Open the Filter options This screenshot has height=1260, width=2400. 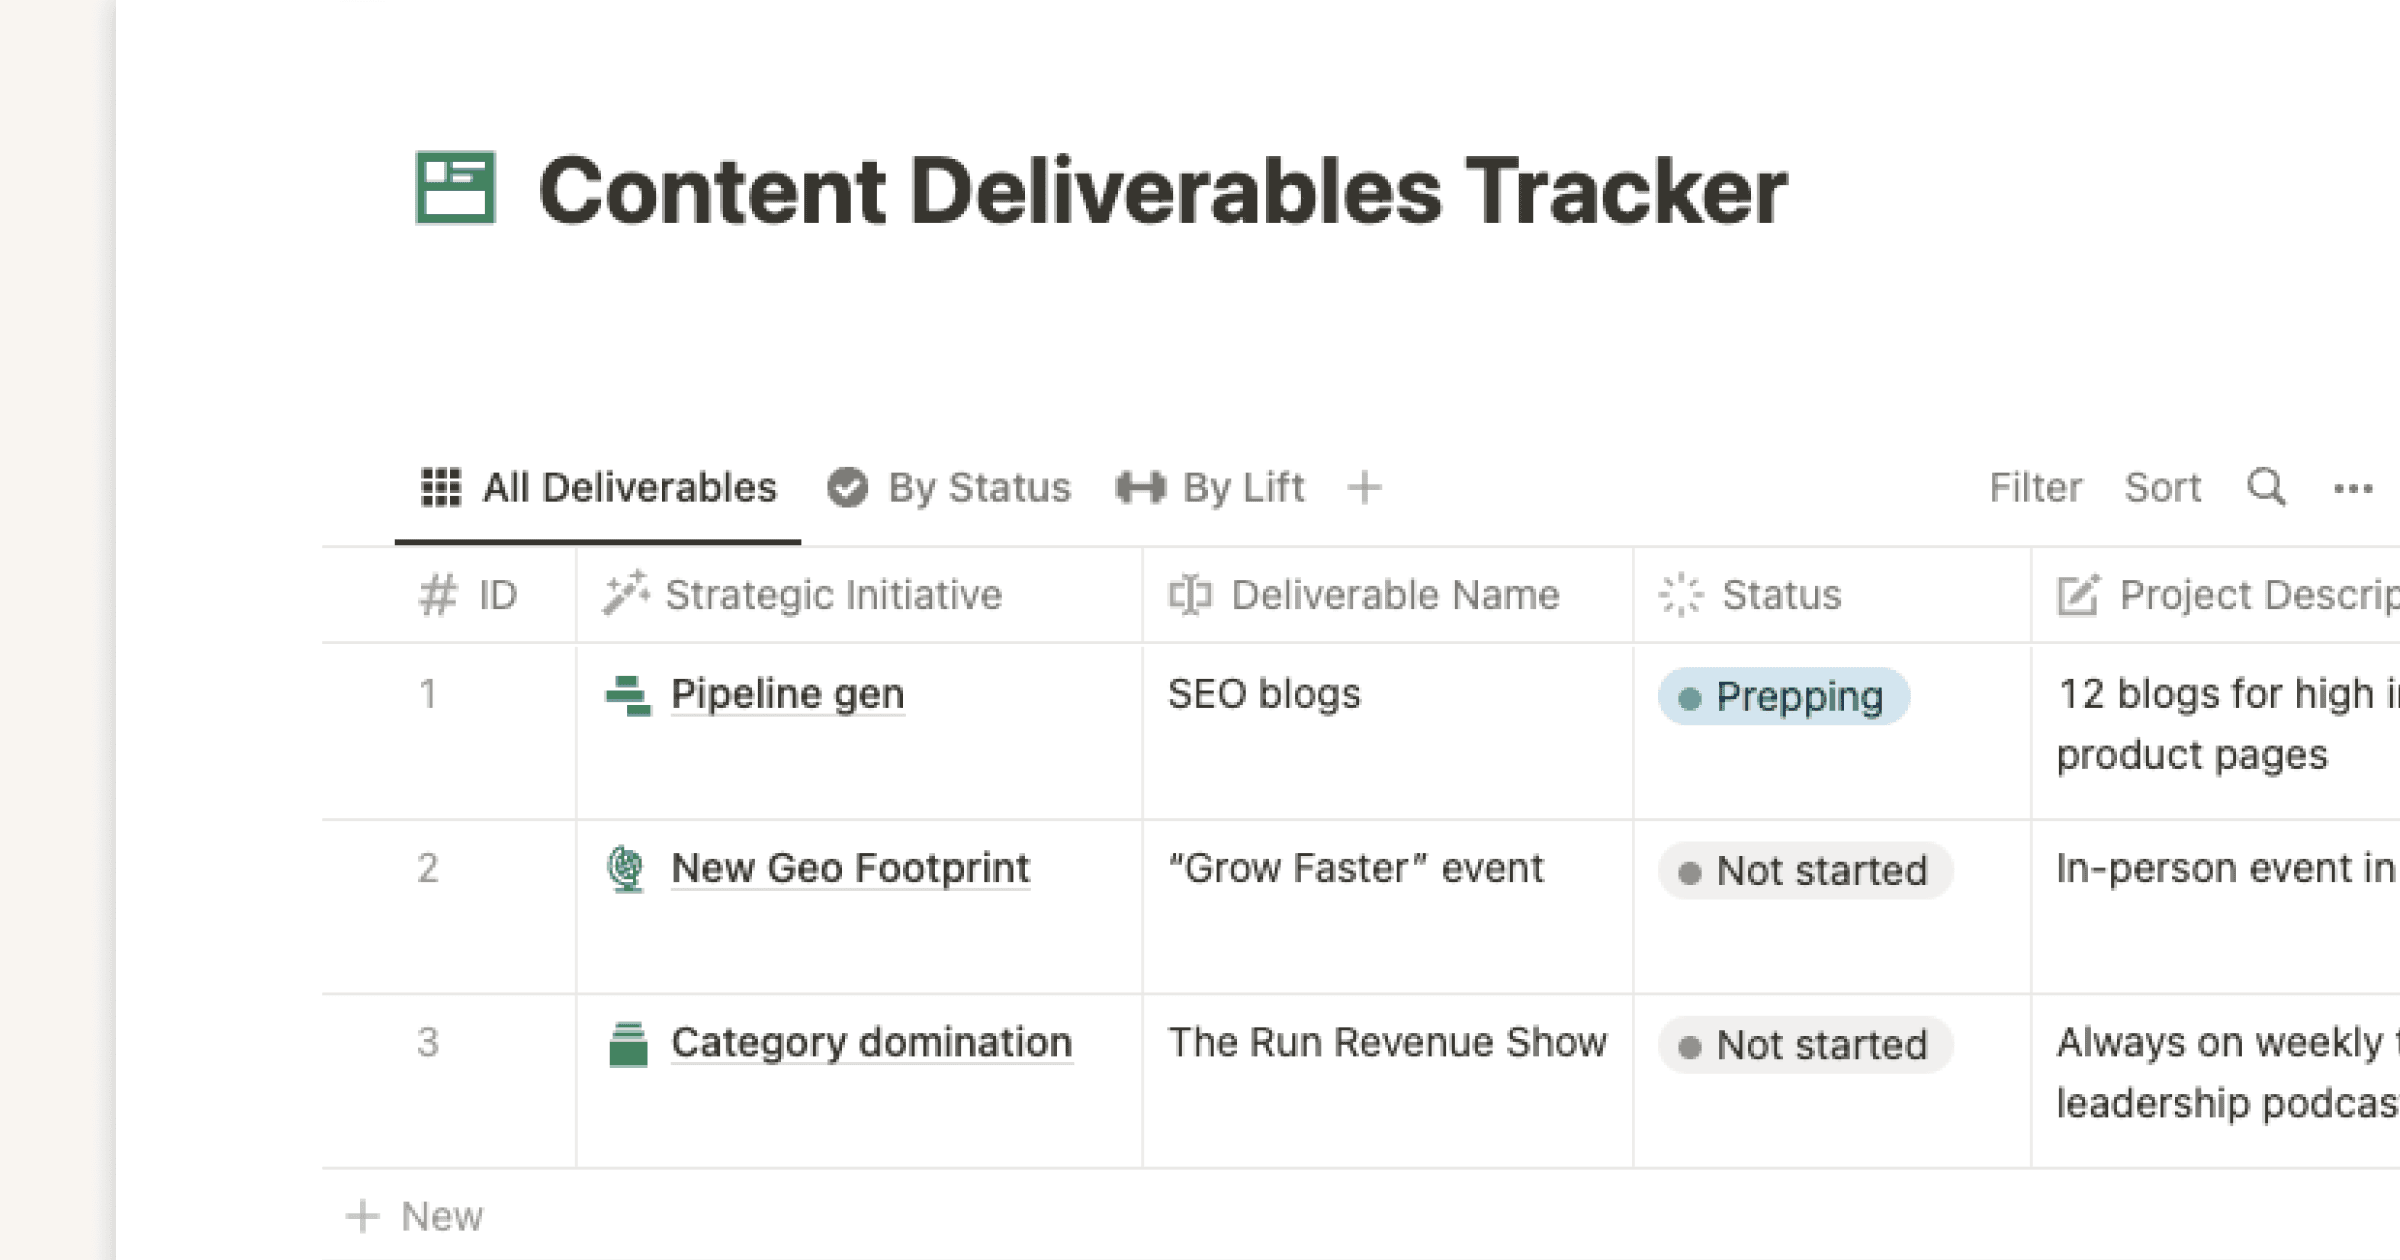point(2035,488)
